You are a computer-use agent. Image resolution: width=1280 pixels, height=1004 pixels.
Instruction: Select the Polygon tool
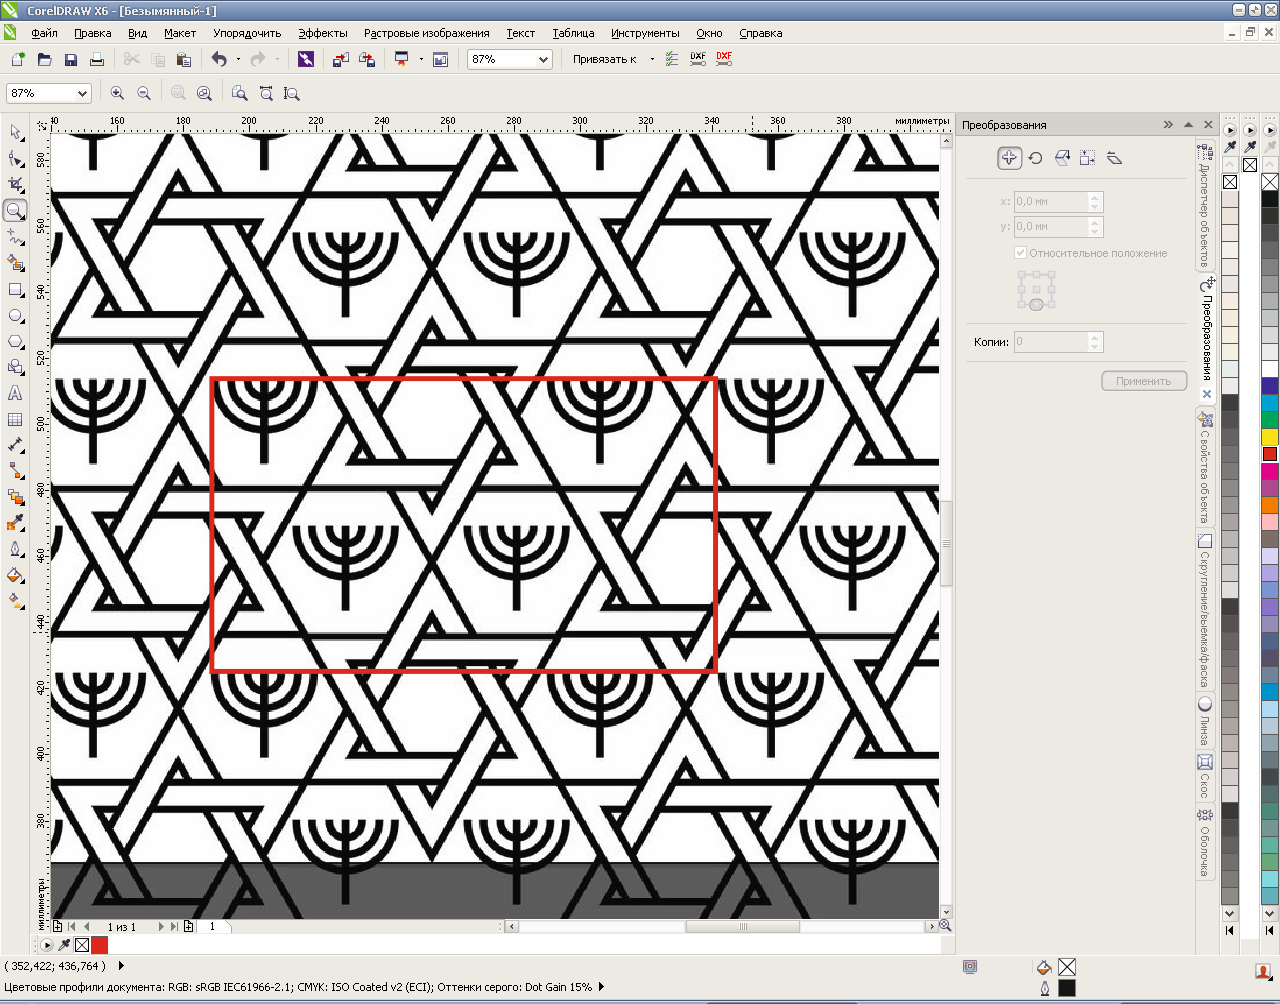[x=15, y=341]
